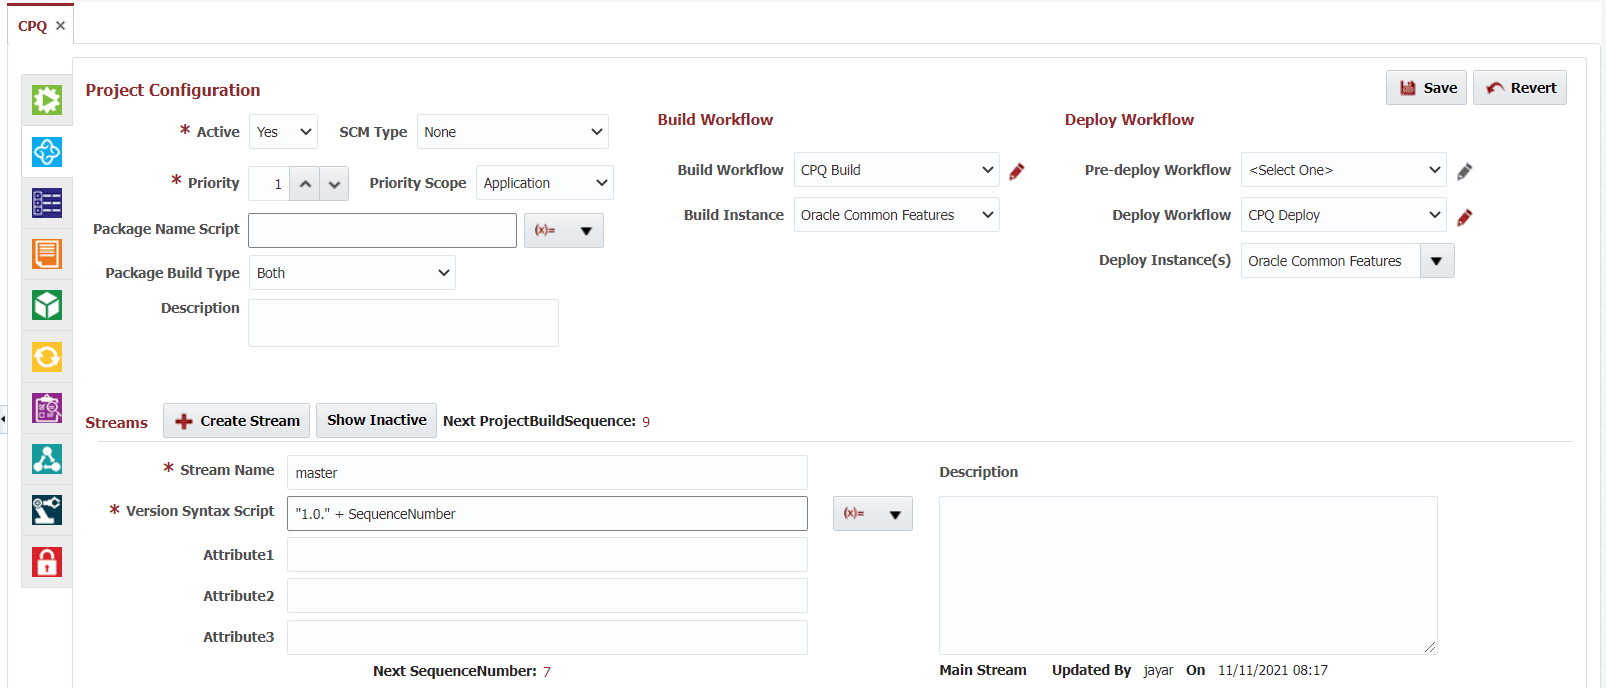Edit the Stream Name field
This screenshot has height=688, width=1606.
pos(547,473)
